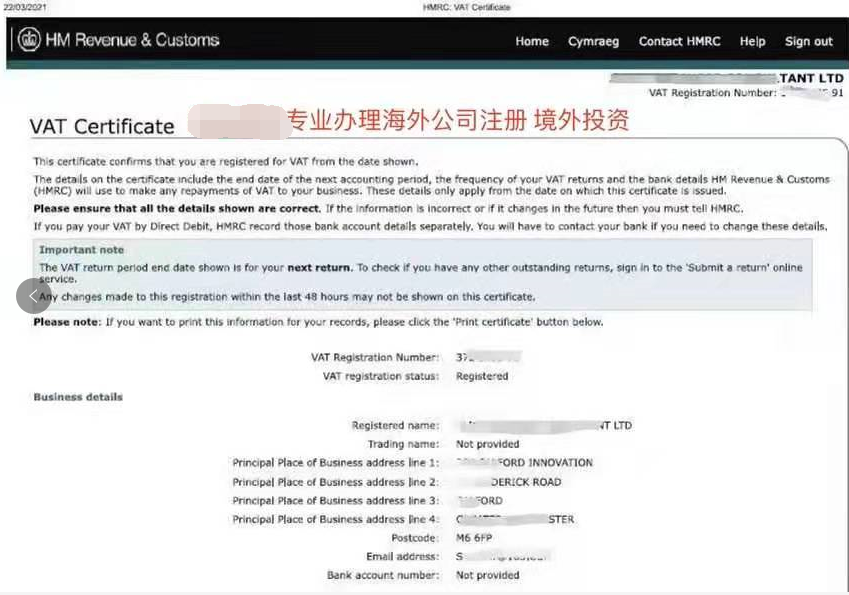Click the crown icon in the HMRC logo
The image size is (849, 595).
29,41
